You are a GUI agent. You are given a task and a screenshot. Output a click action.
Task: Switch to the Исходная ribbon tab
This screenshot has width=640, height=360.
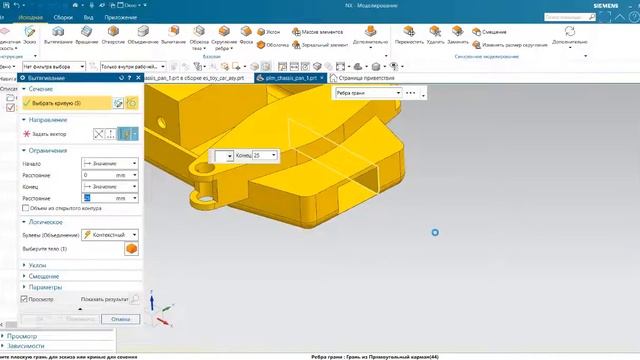pyautogui.click(x=31, y=18)
